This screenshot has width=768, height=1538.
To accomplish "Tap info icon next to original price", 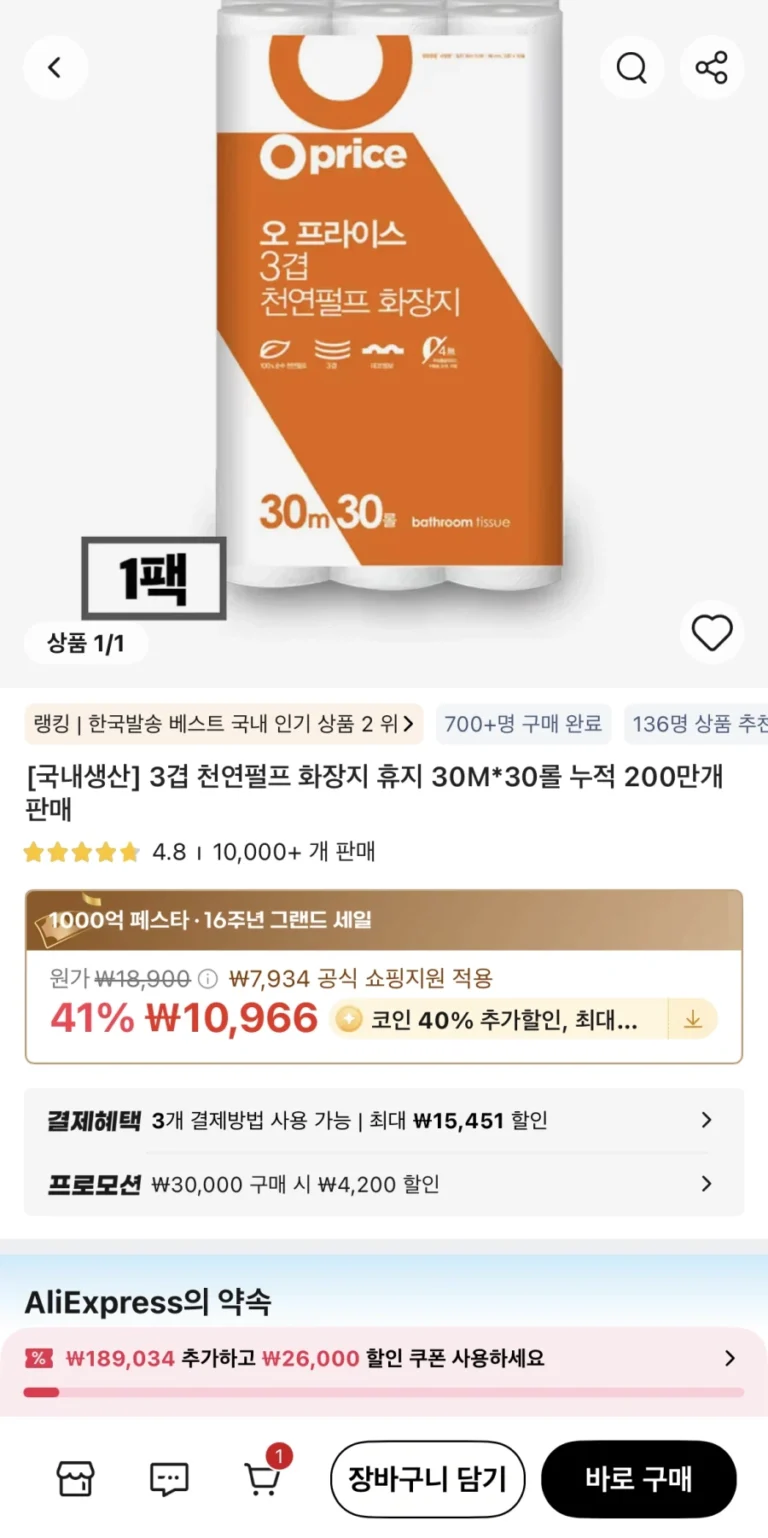I will (x=208, y=978).
